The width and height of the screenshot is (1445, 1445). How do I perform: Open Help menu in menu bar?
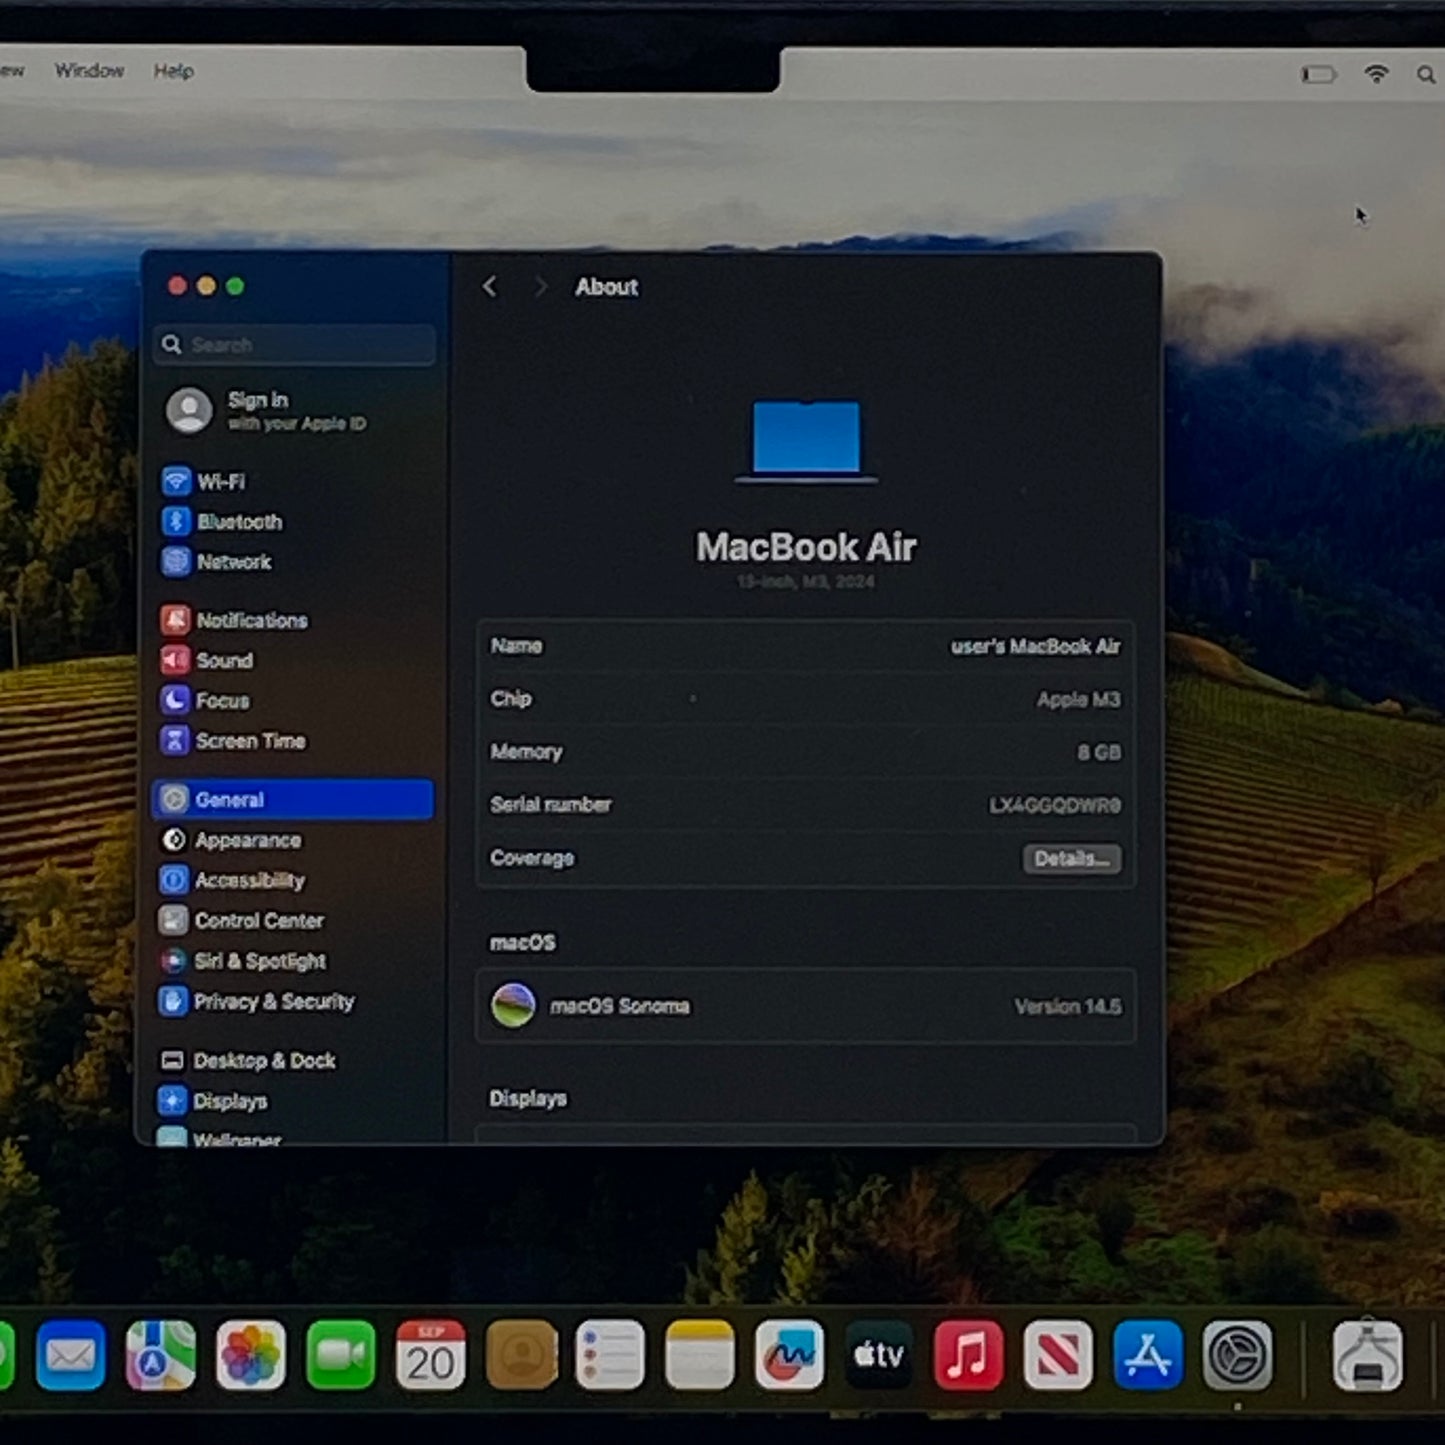coord(173,71)
